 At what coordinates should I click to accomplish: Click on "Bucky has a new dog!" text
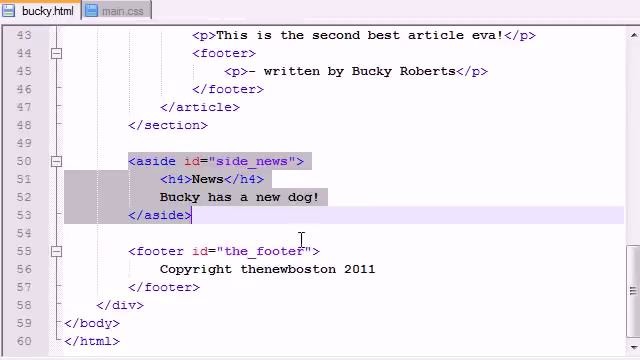[x=239, y=198]
